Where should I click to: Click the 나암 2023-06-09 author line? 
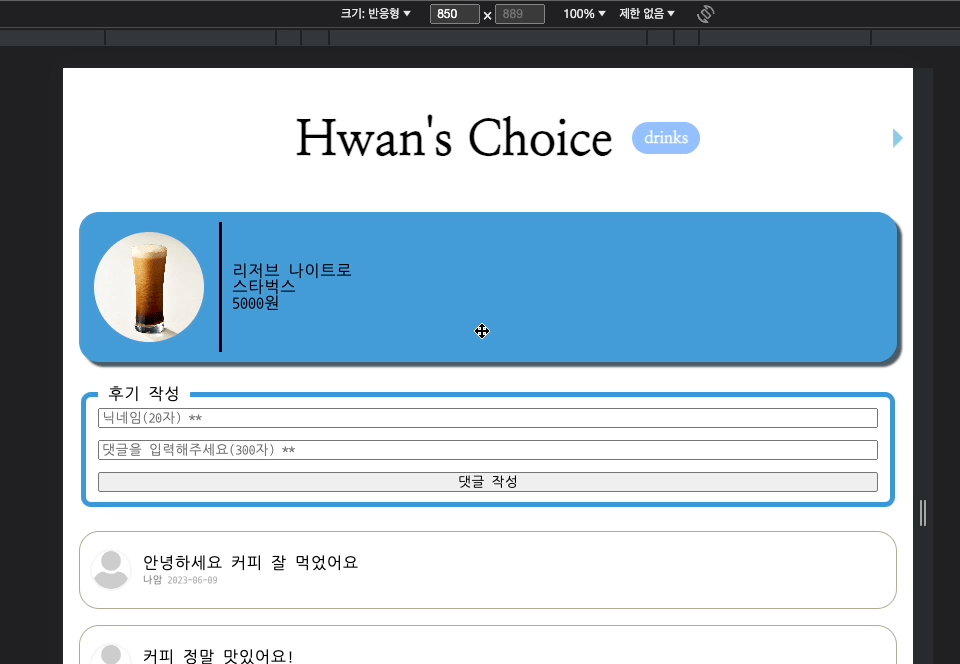tap(180, 580)
